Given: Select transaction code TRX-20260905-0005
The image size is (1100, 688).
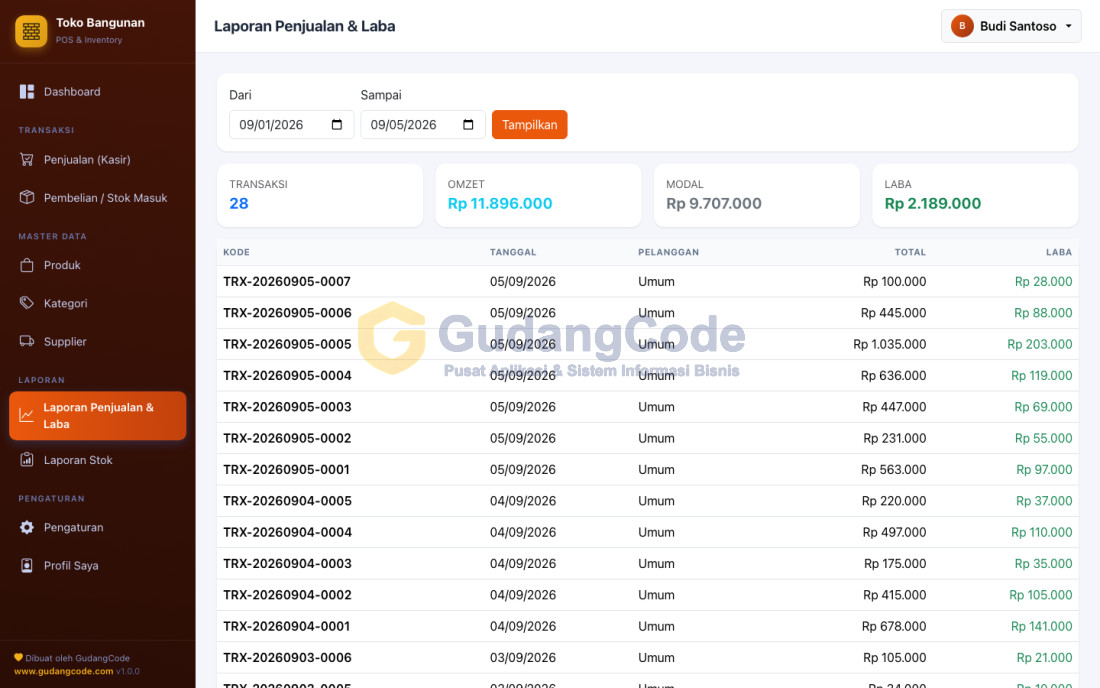Looking at the screenshot, I should [287, 344].
